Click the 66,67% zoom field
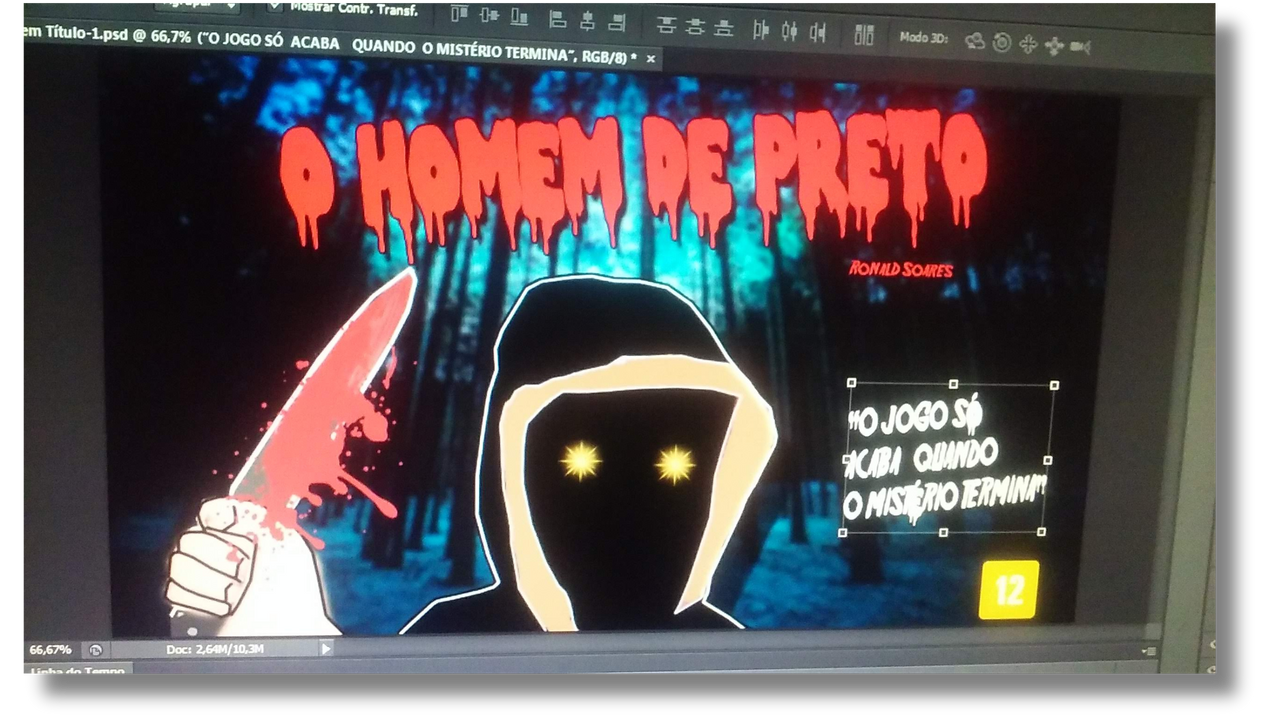 (50, 649)
